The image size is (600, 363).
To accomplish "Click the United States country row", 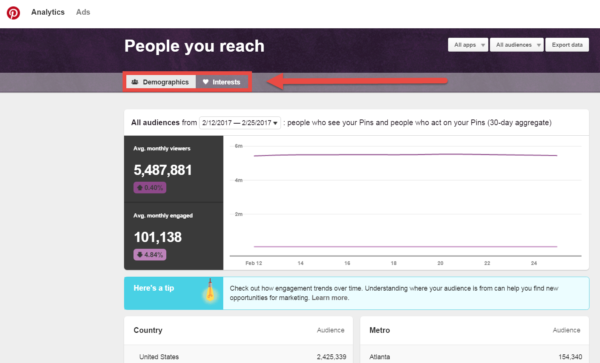I will pyautogui.click(x=238, y=356).
